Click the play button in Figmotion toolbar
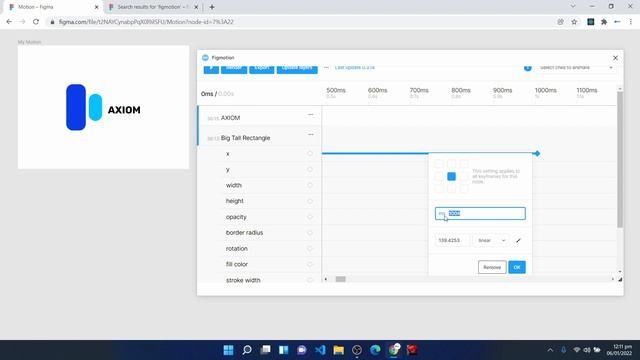Viewport: 640px width, 360px height. [x=211, y=69]
